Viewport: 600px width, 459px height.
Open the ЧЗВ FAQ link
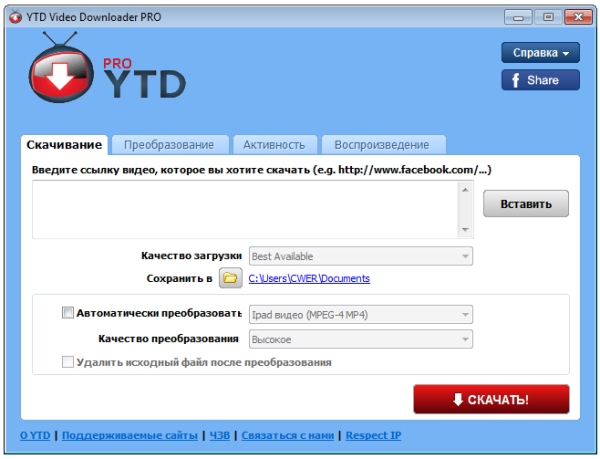[220, 435]
